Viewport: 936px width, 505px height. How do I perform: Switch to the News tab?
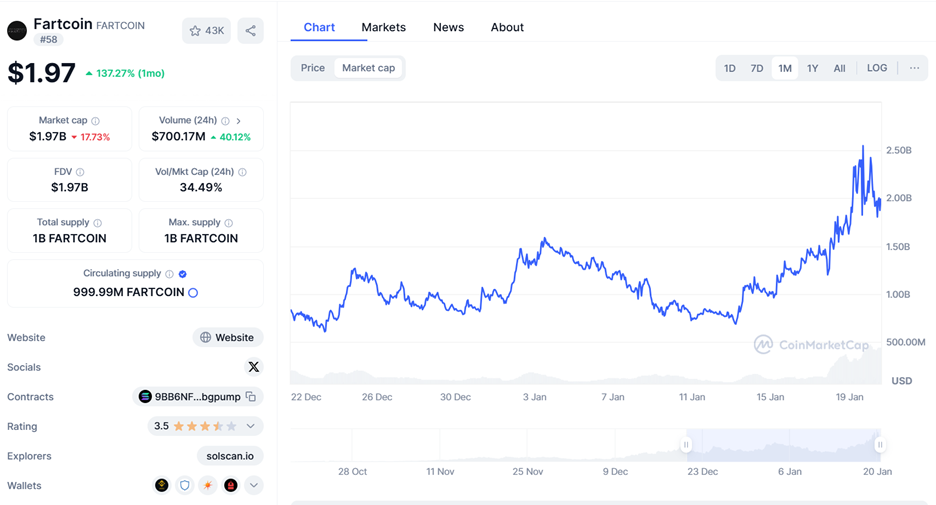pos(448,27)
